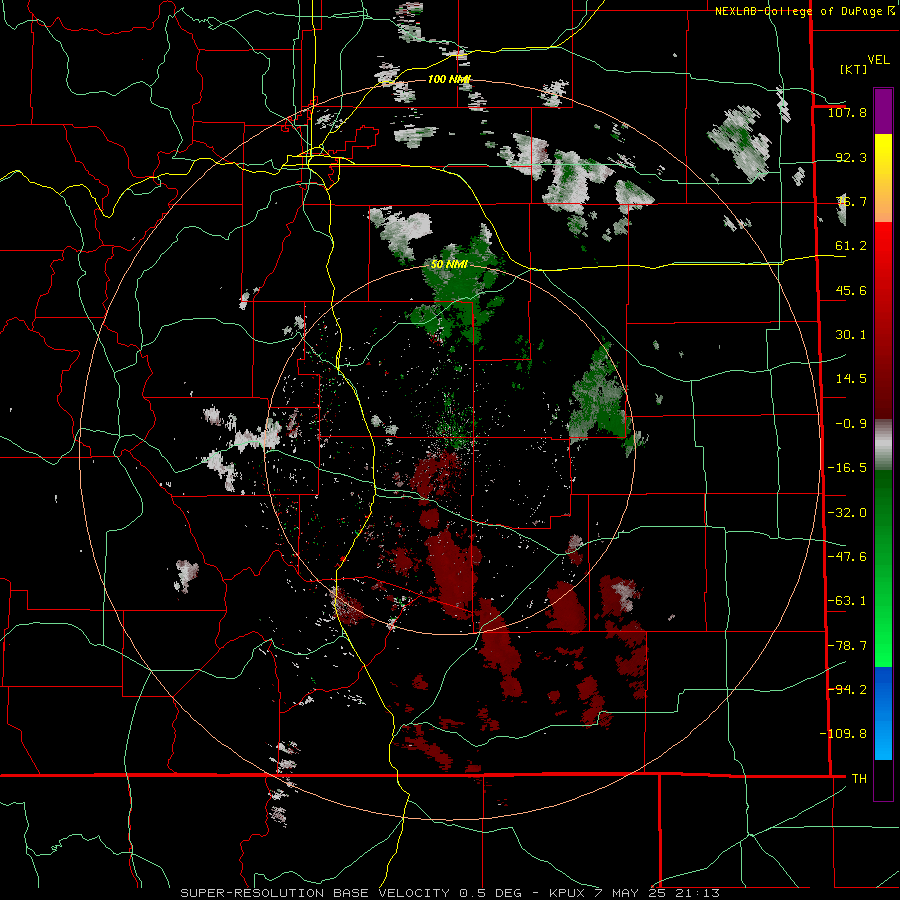Pick the gray near-zero segment of color bar
900x900 pixels.
(x=883, y=442)
